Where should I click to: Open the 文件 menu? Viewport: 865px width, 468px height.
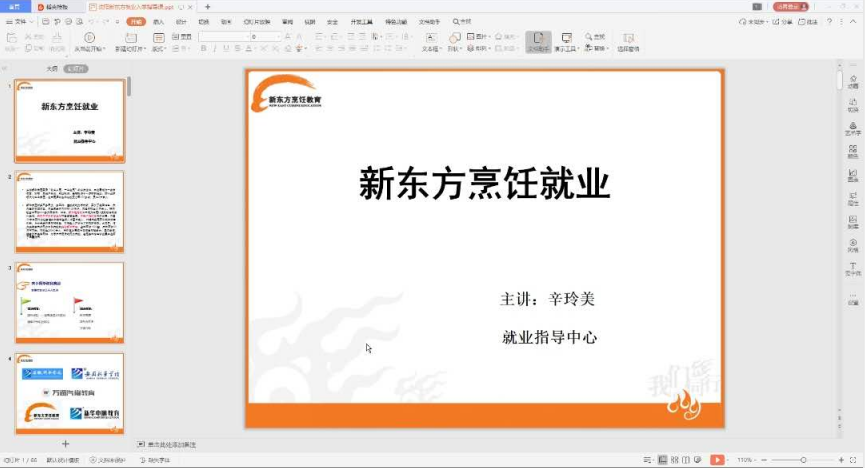point(19,22)
